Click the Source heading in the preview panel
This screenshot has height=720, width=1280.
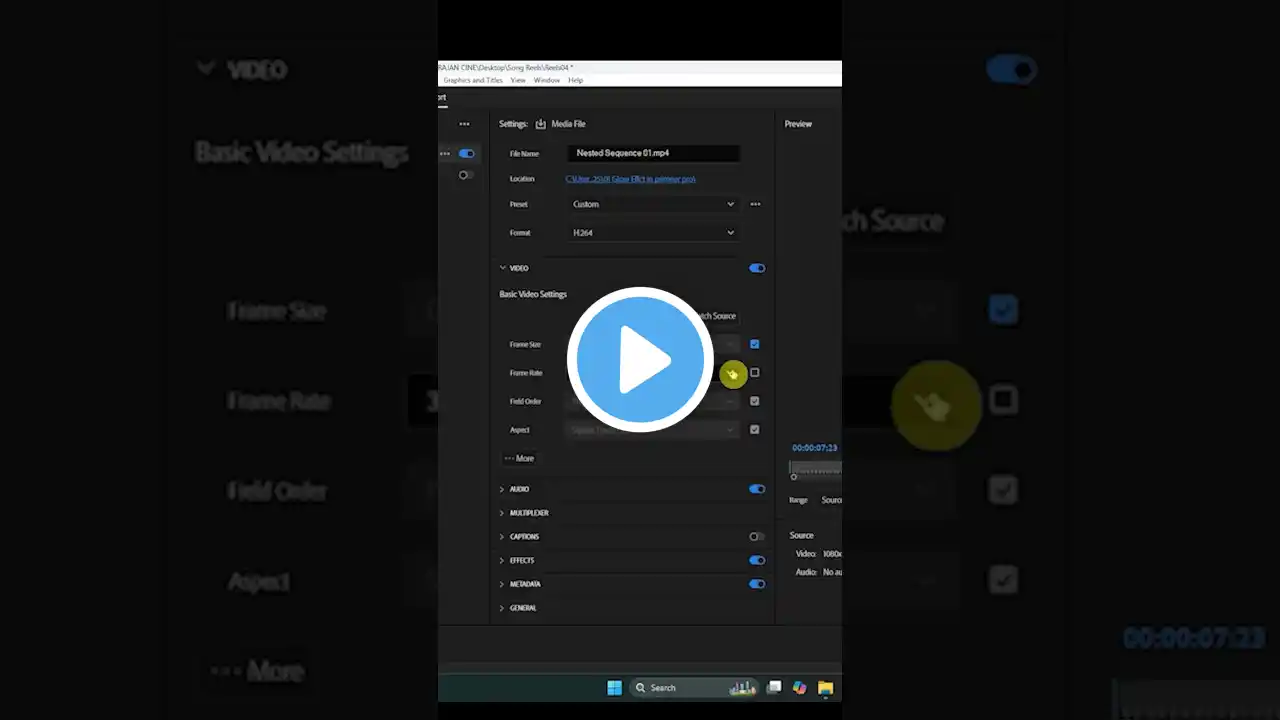click(x=802, y=535)
